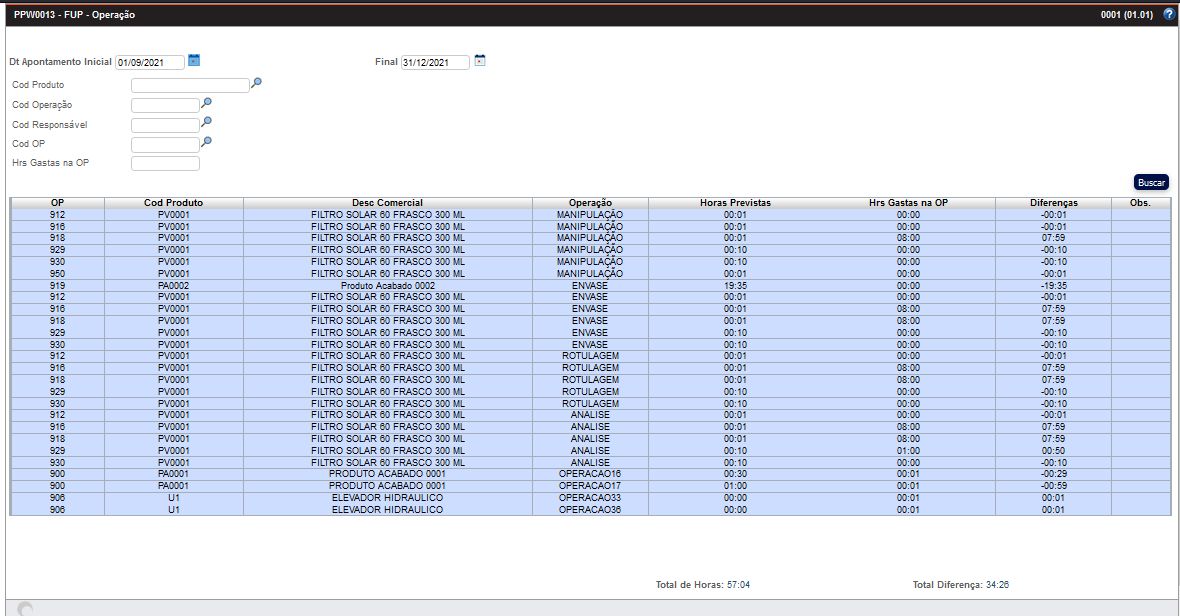
Task: Open calendar picker for Final date
Action: [479, 60]
